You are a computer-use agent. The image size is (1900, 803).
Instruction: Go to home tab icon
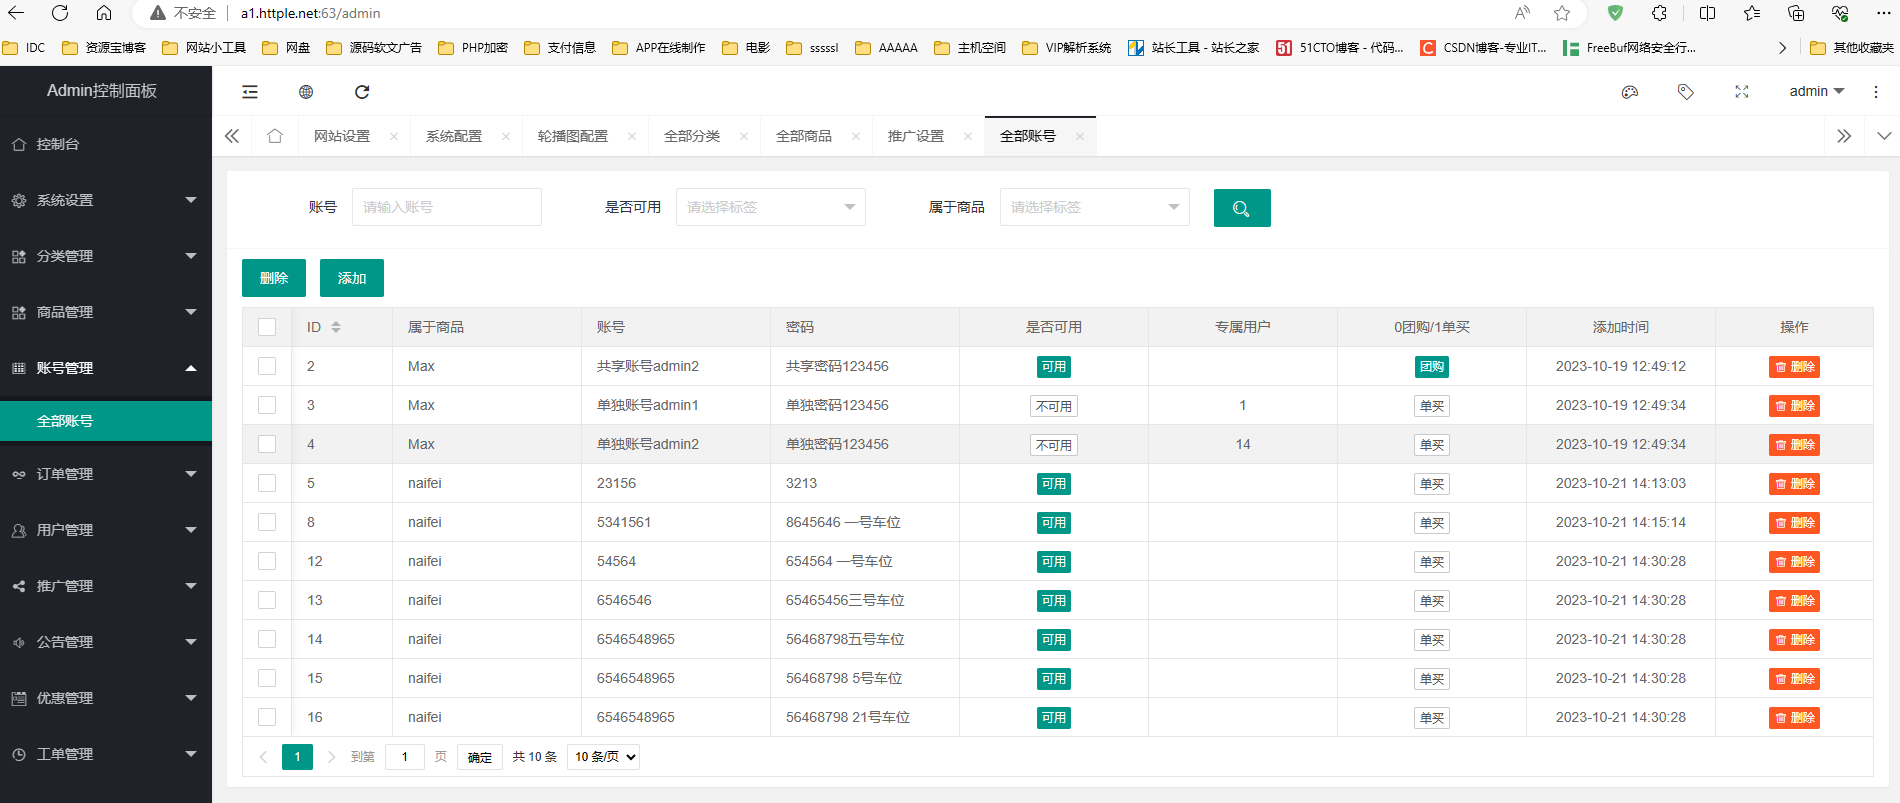click(x=275, y=136)
